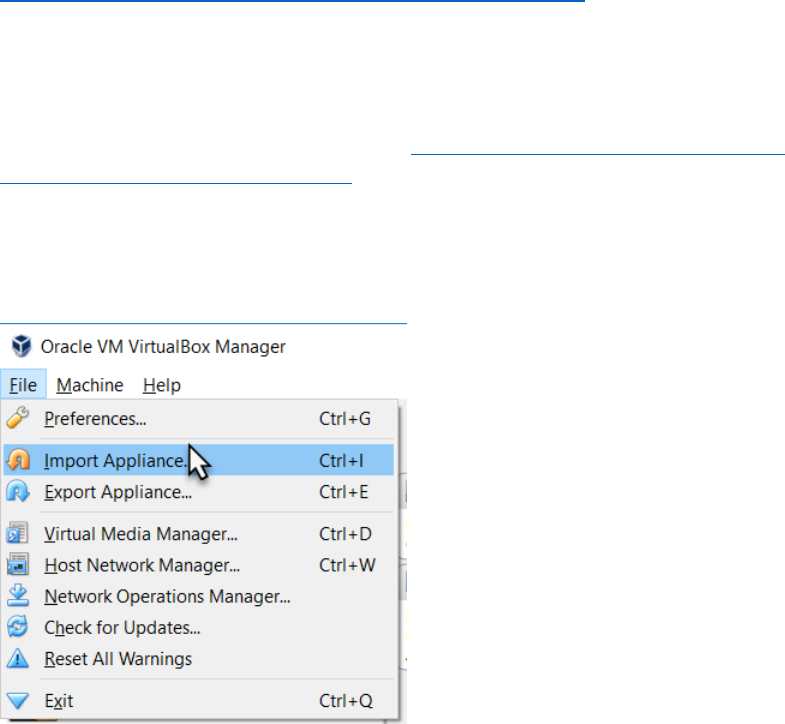Click the VirtualBox cube logo in title bar
Screen dimensions: 785x724
(x=22, y=346)
